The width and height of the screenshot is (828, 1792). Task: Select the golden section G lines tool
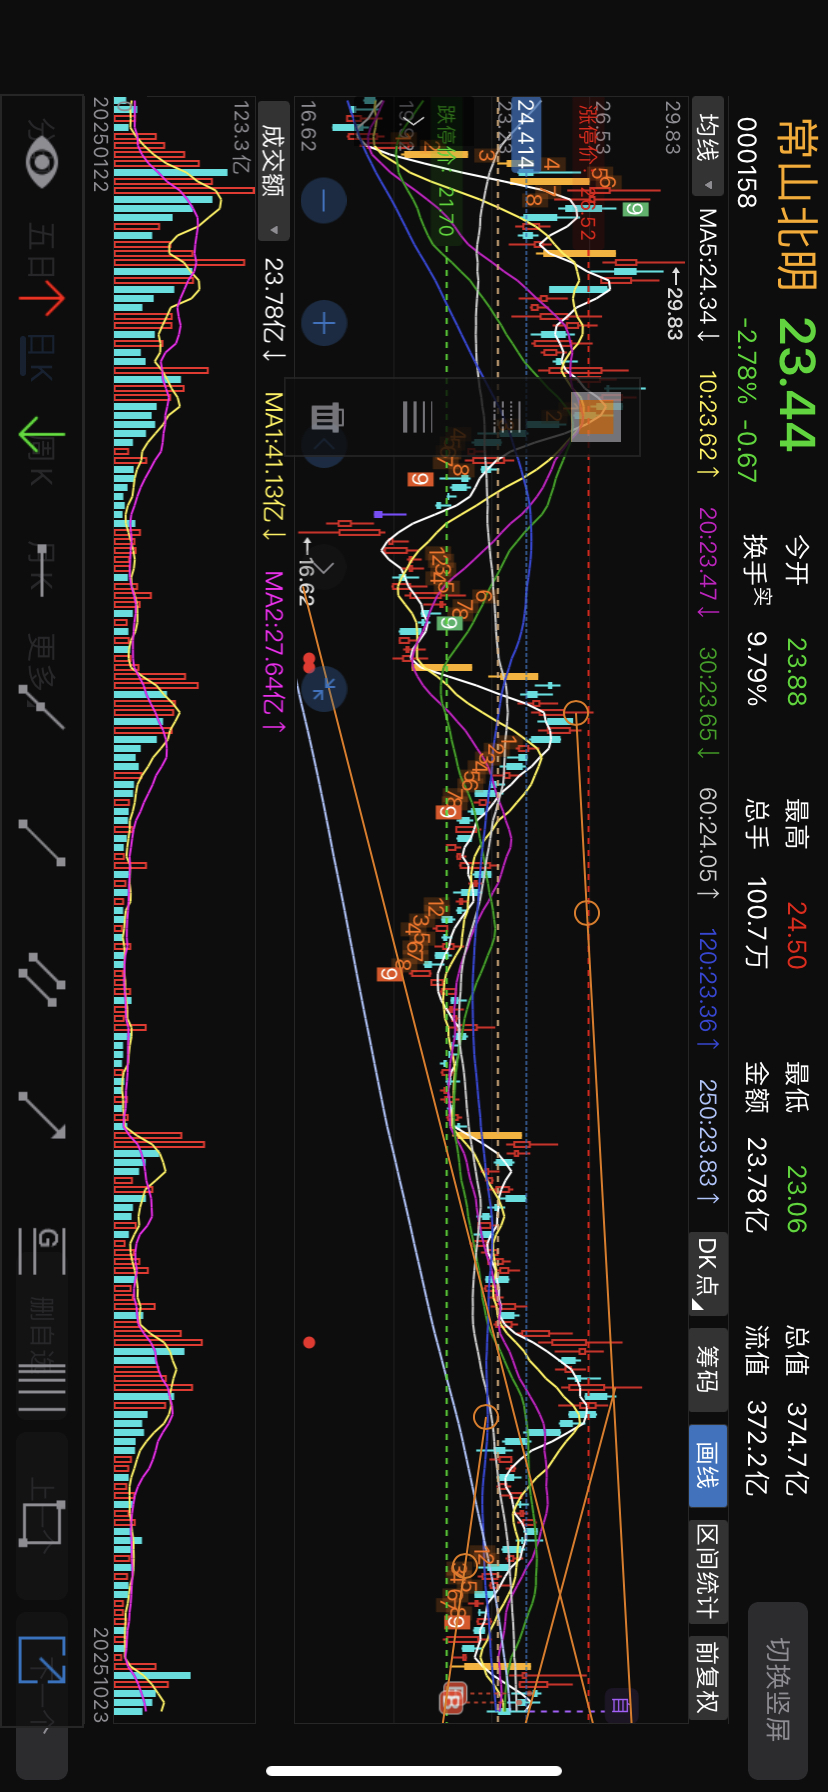pyautogui.click(x=41, y=1251)
